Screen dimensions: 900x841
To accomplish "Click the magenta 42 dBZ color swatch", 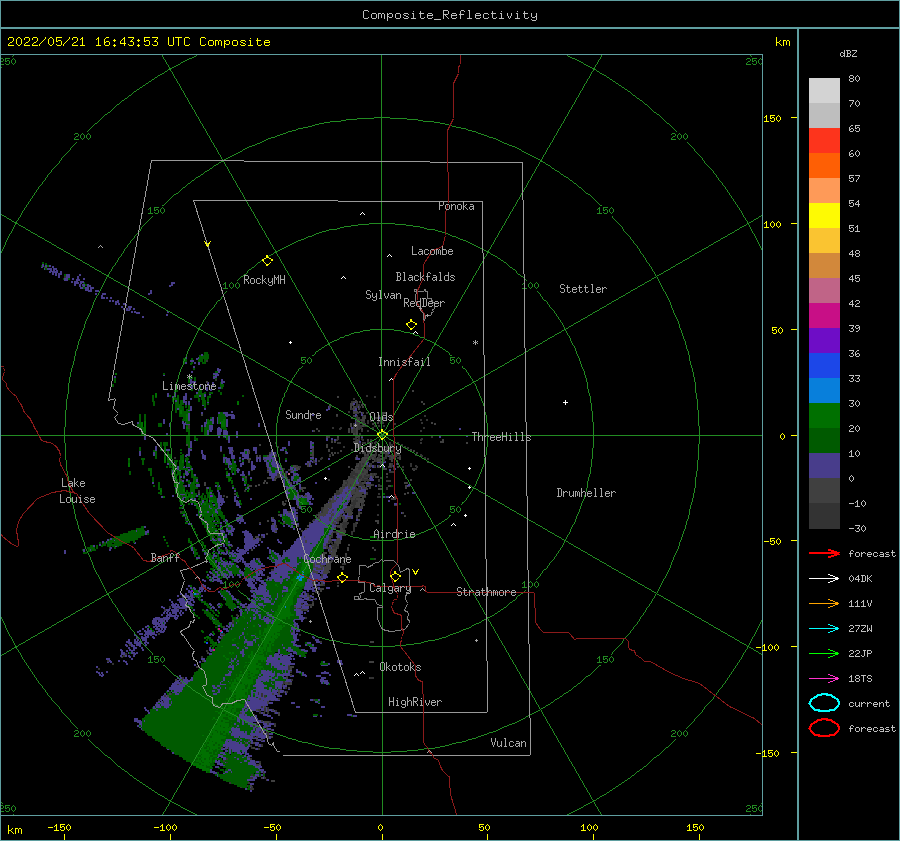I will [x=824, y=315].
